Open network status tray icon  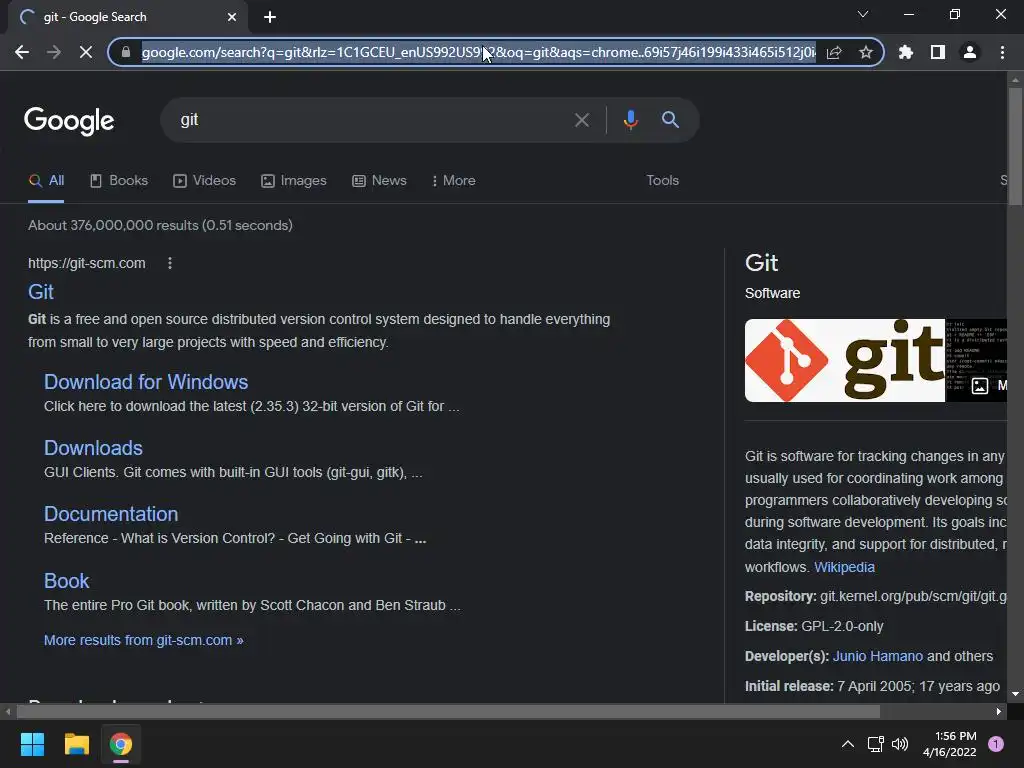875,744
